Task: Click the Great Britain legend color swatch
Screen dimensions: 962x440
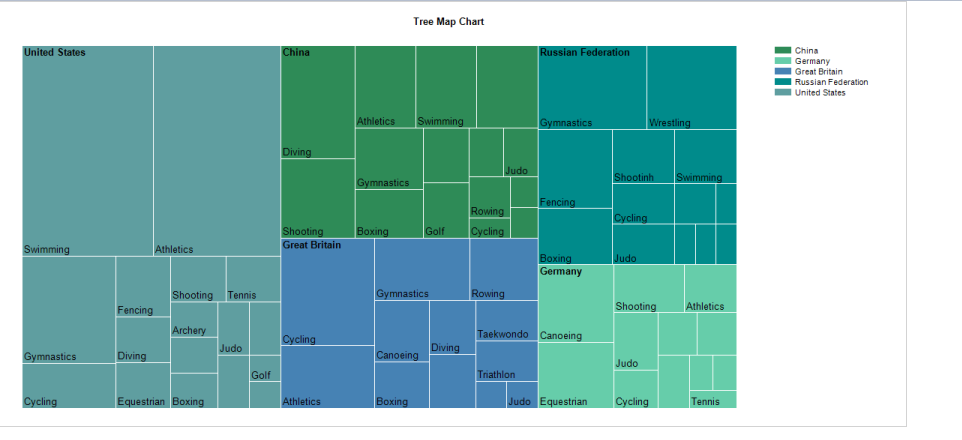Action: 783,72
